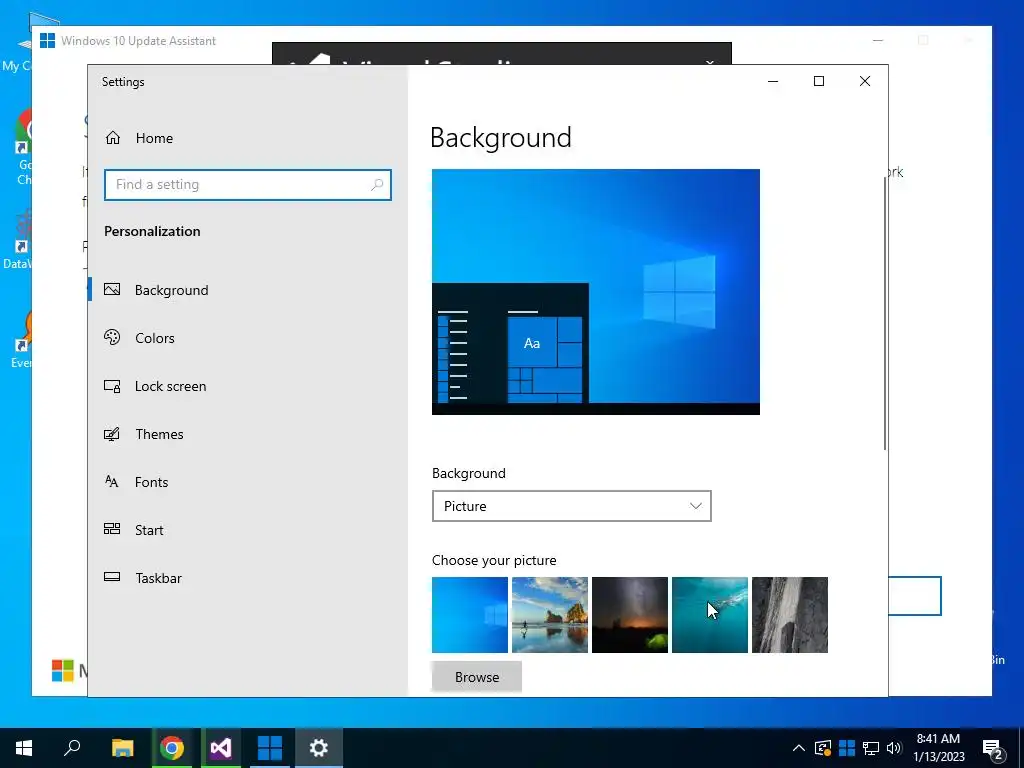
Task: Show hidden system tray icons
Action: (x=799, y=748)
